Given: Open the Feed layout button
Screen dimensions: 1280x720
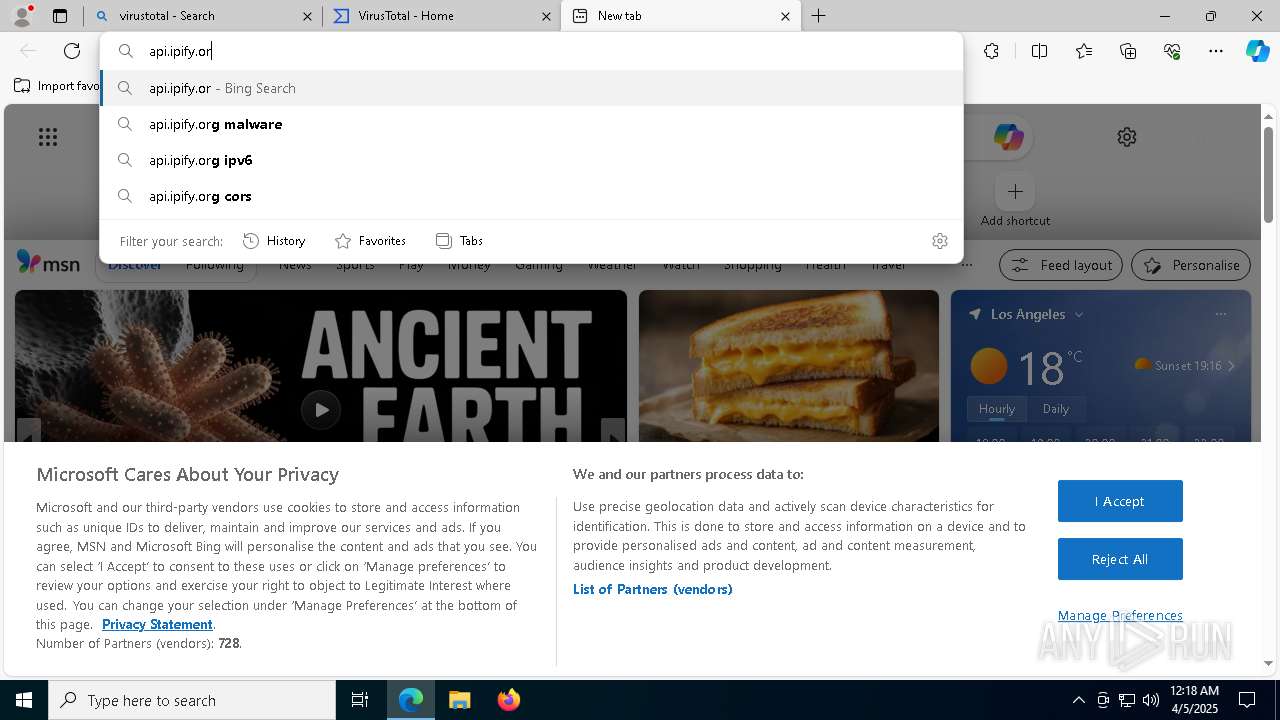Looking at the screenshot, I should pyautogui.click(x=1061, y=265).
